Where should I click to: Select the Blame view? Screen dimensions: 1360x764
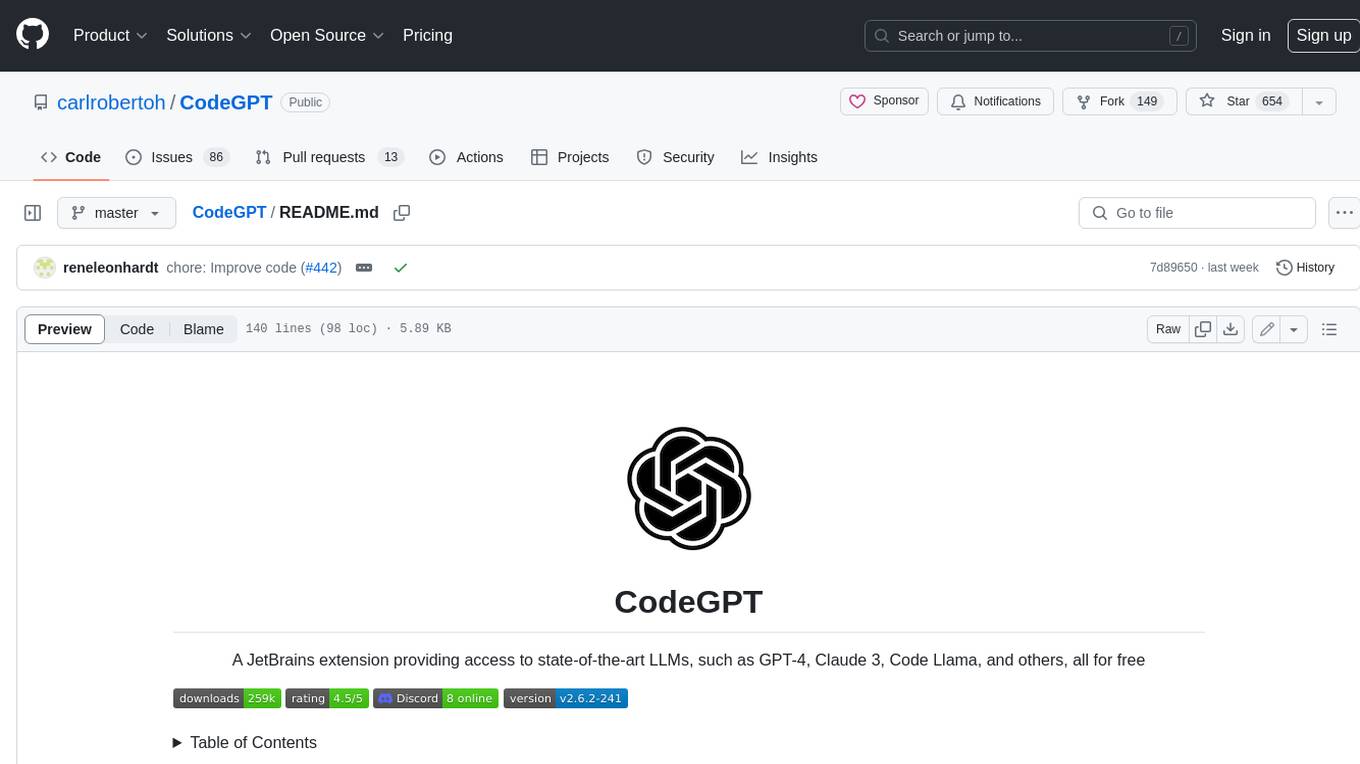(x=203, y=329)
